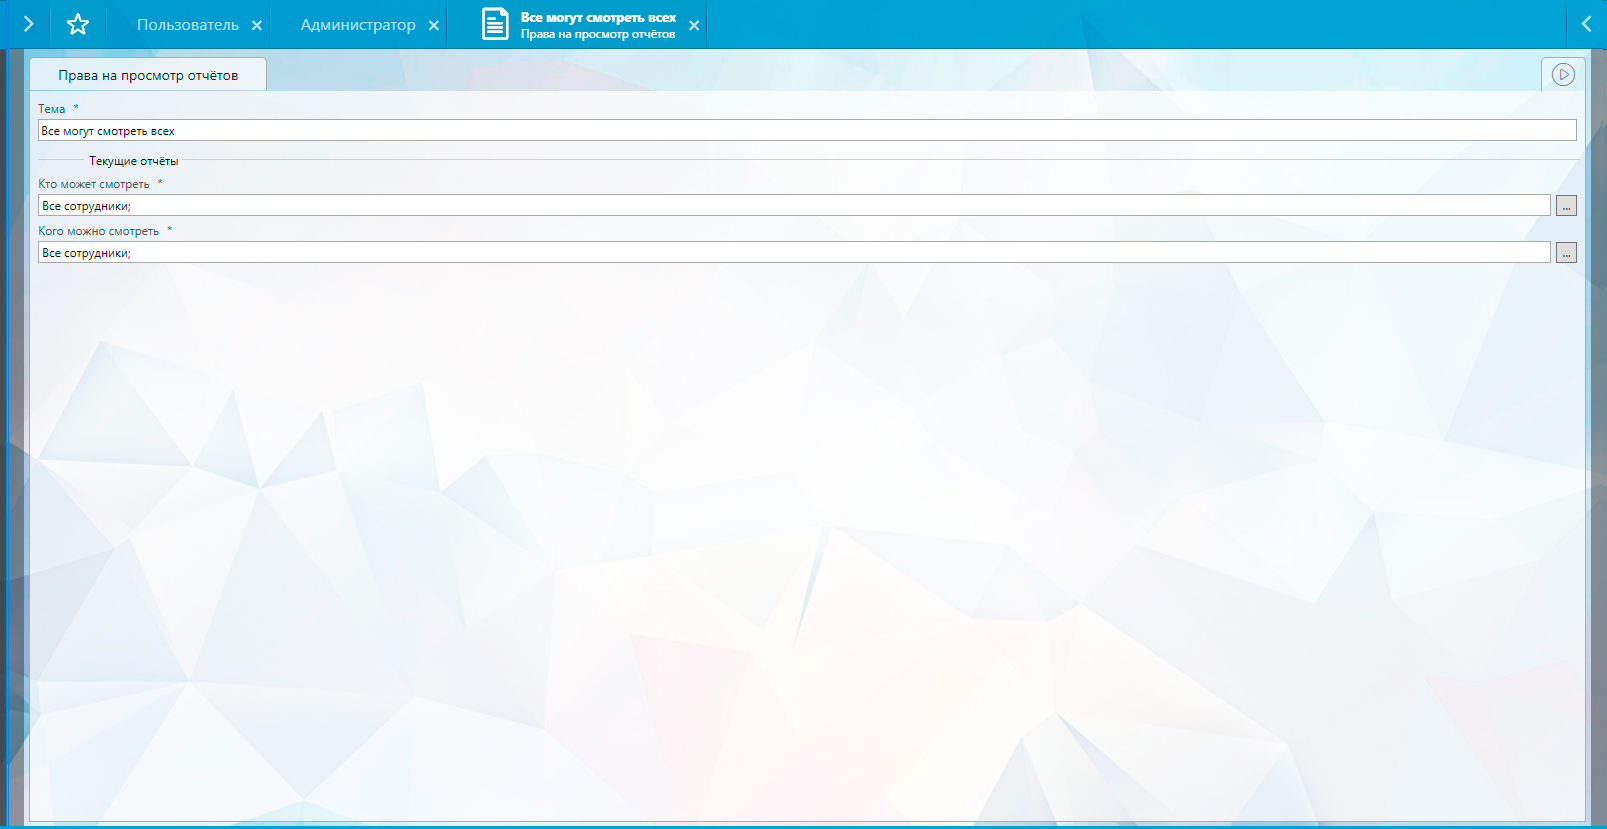This screenshot has width=1607, height=829.
Task: Click the Кого можно смотреть field
Action: (794, 253)
